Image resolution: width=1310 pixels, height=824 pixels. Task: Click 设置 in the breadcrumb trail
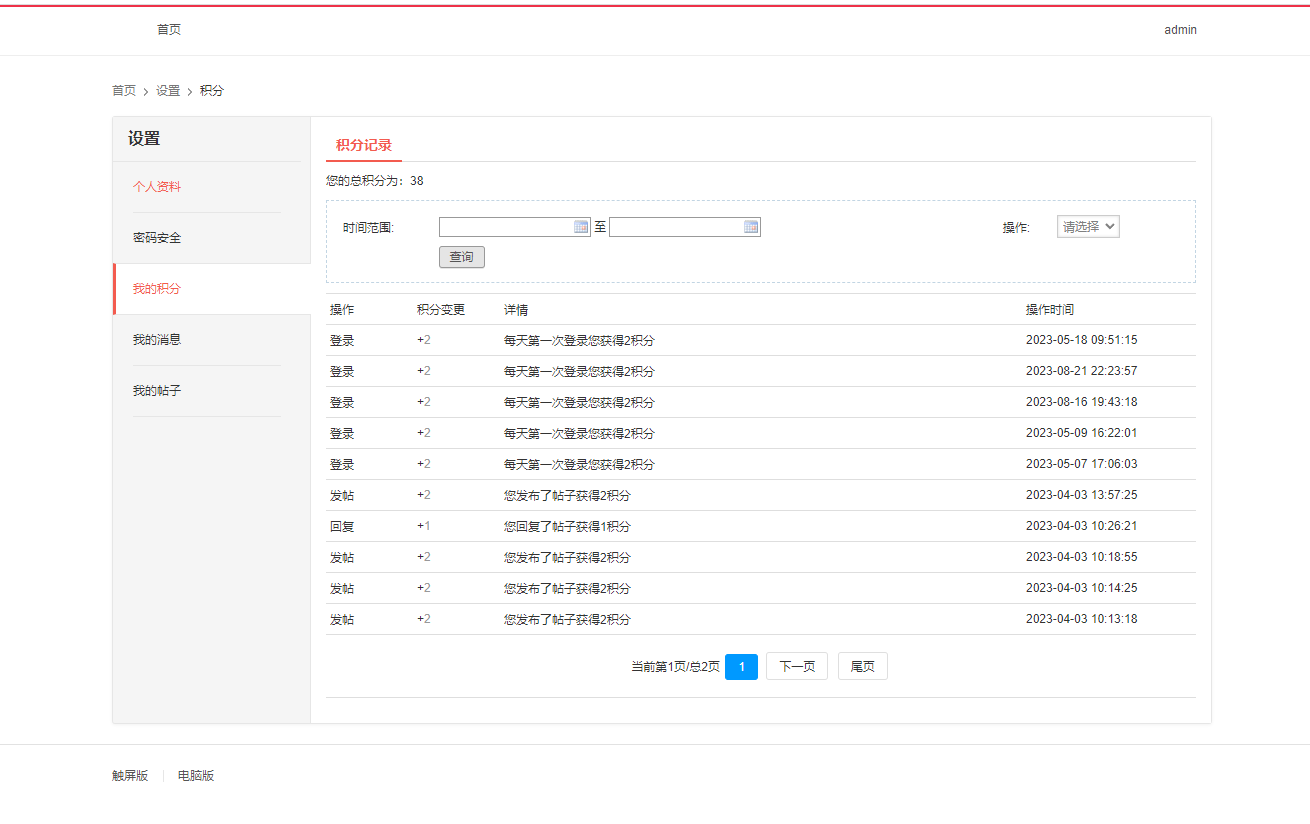pos(166,90)
